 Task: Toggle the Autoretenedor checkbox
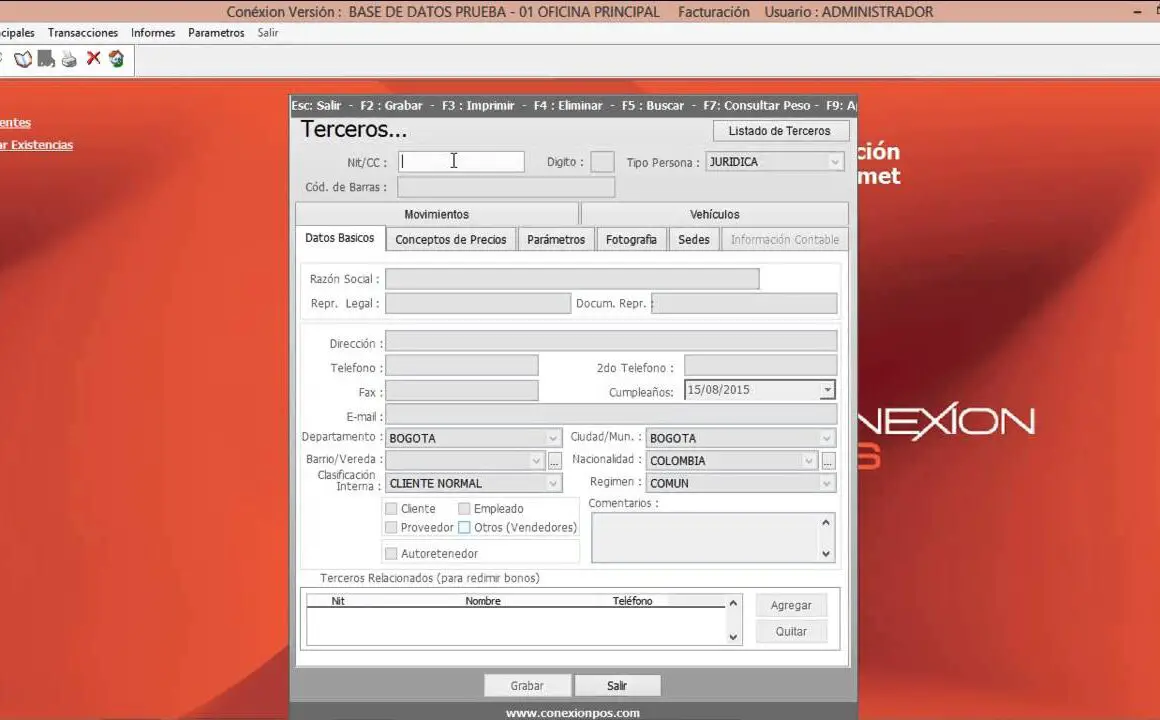click(x=392, y=554)
